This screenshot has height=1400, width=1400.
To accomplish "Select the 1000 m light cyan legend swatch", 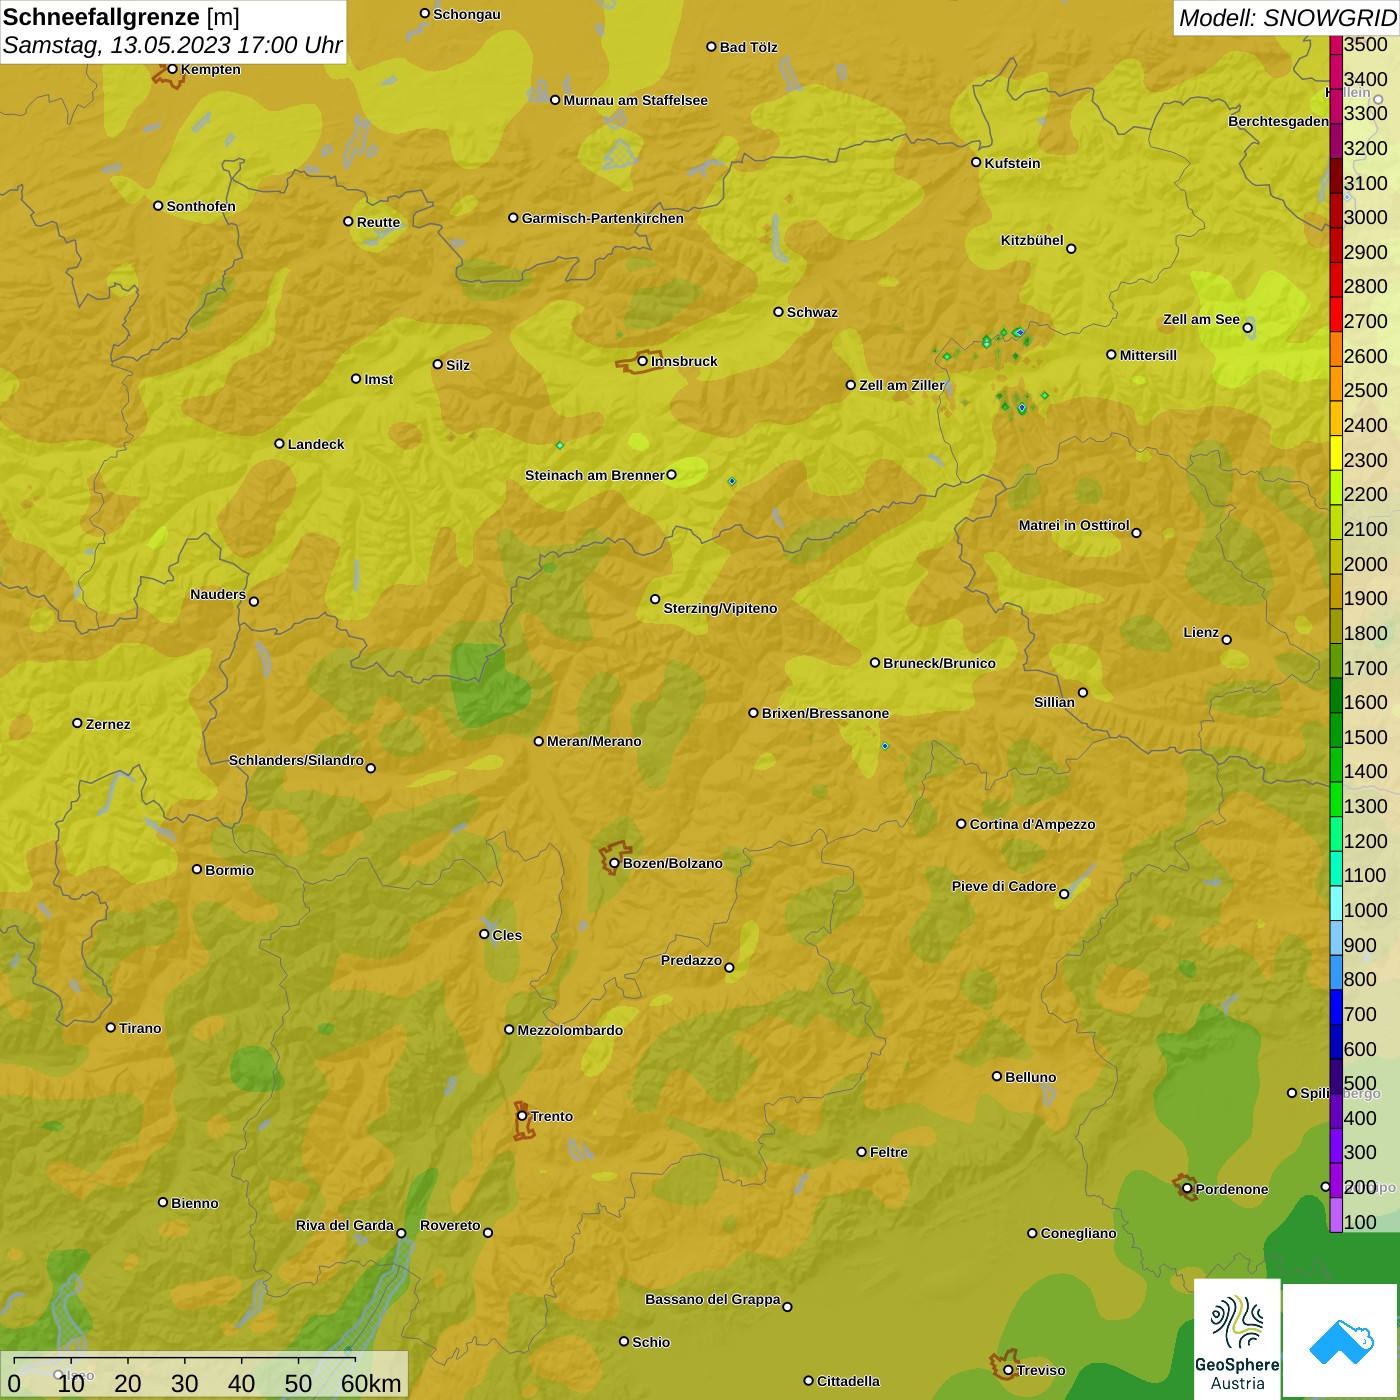I will tap(1336, 903).
